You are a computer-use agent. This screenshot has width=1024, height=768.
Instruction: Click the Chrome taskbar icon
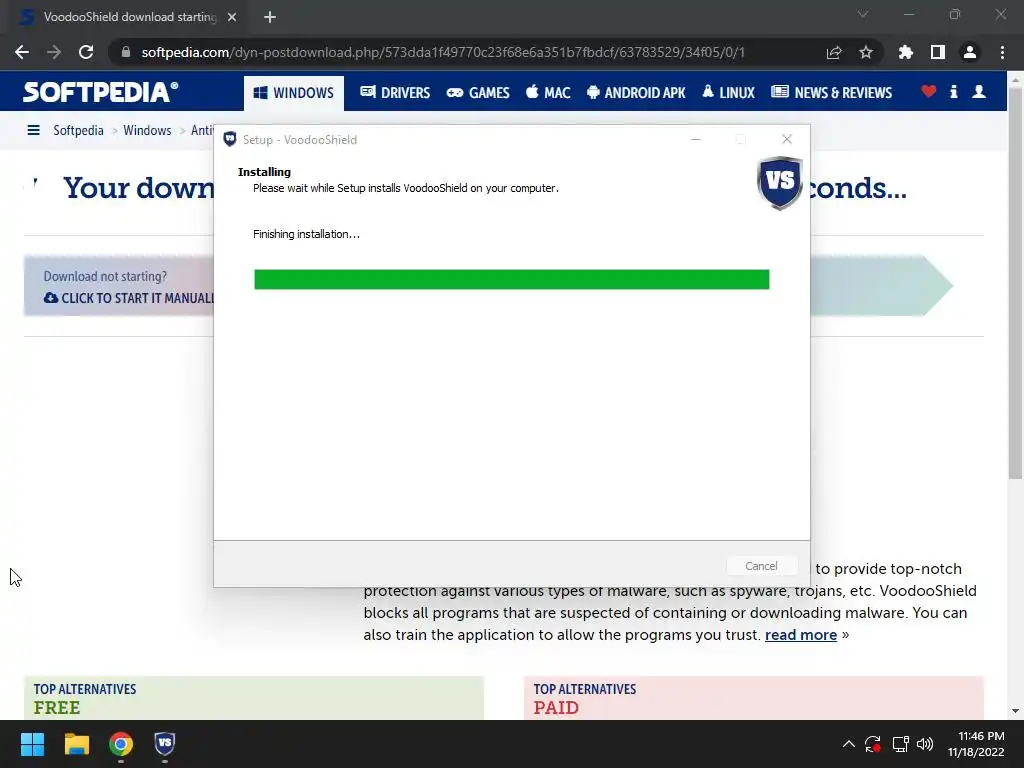coord(121,744)
